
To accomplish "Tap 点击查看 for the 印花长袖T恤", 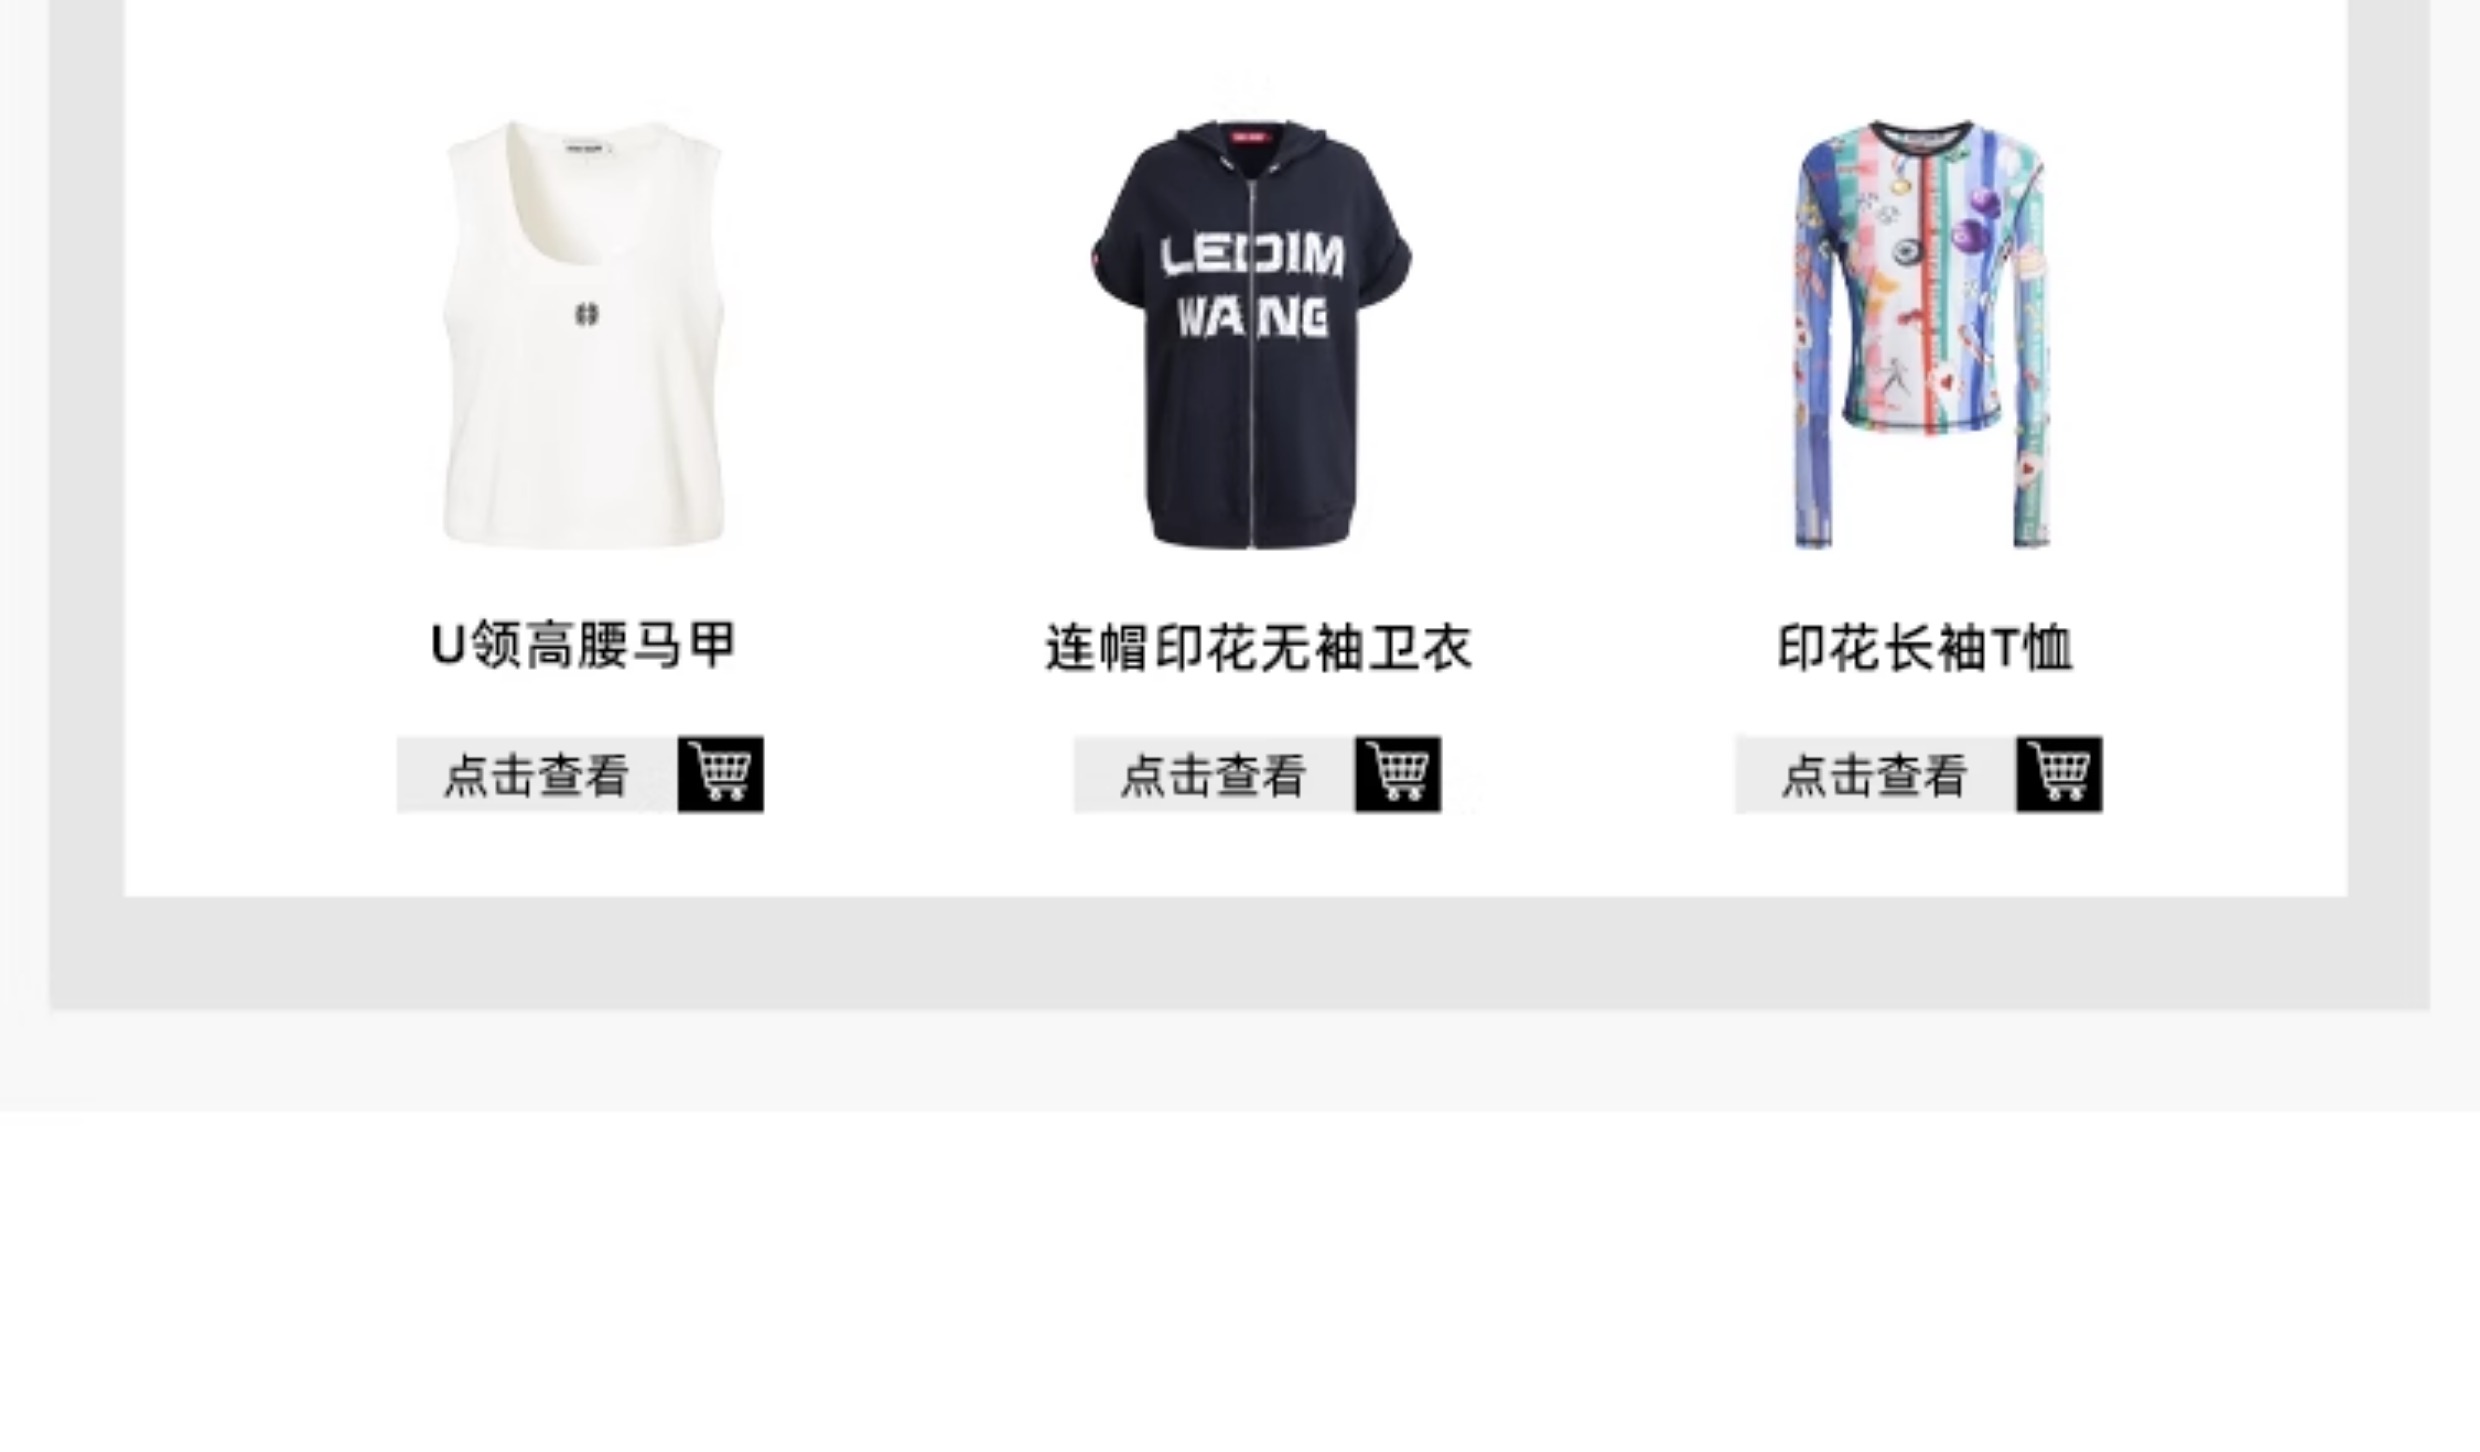I will 1875,775.
